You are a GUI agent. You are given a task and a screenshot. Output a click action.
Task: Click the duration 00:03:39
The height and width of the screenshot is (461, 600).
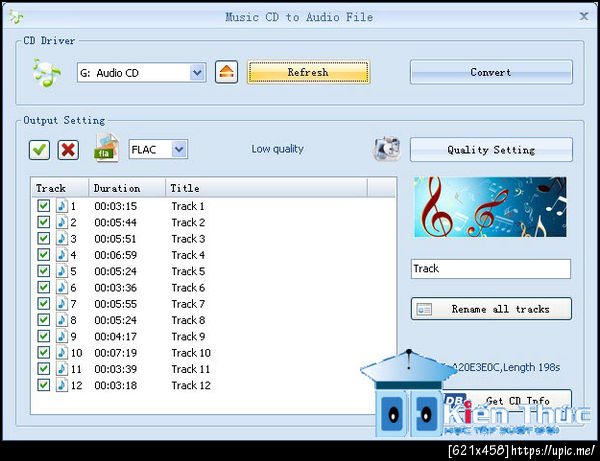click(x=116, y=369)
